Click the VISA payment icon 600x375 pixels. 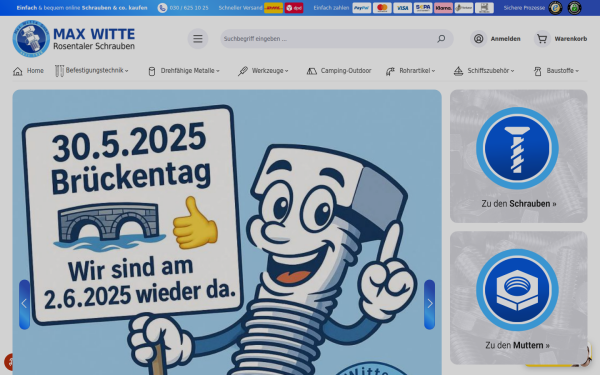click(402, 8)
